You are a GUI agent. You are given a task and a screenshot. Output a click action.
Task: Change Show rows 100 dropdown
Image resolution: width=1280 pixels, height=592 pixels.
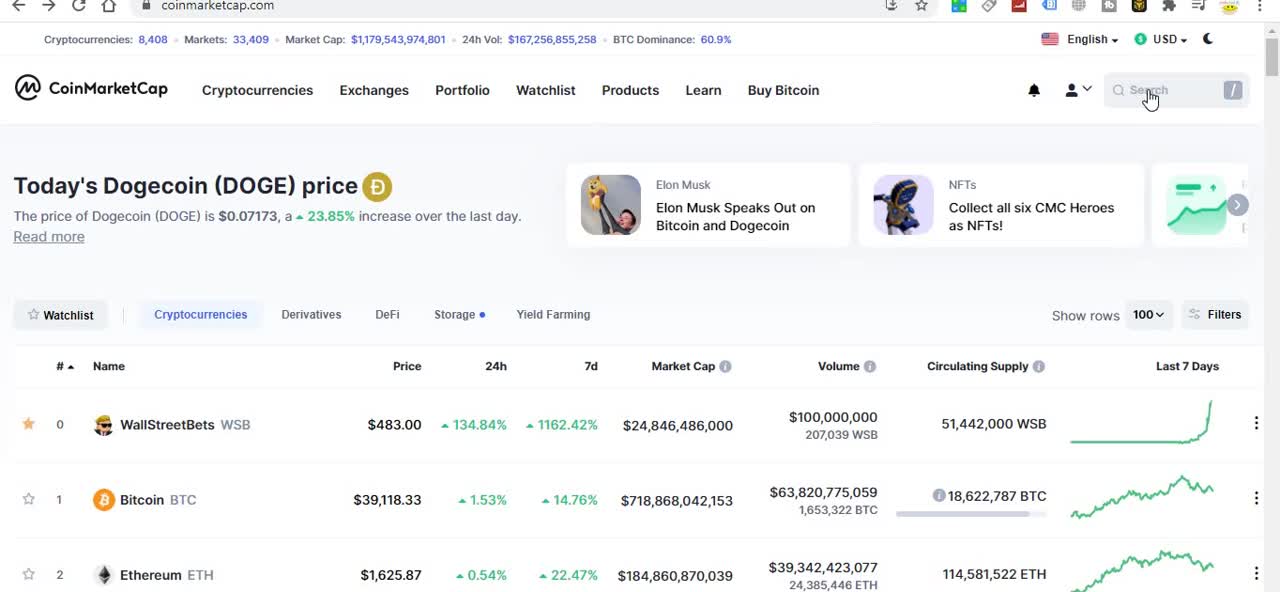tap(1148, 315)
